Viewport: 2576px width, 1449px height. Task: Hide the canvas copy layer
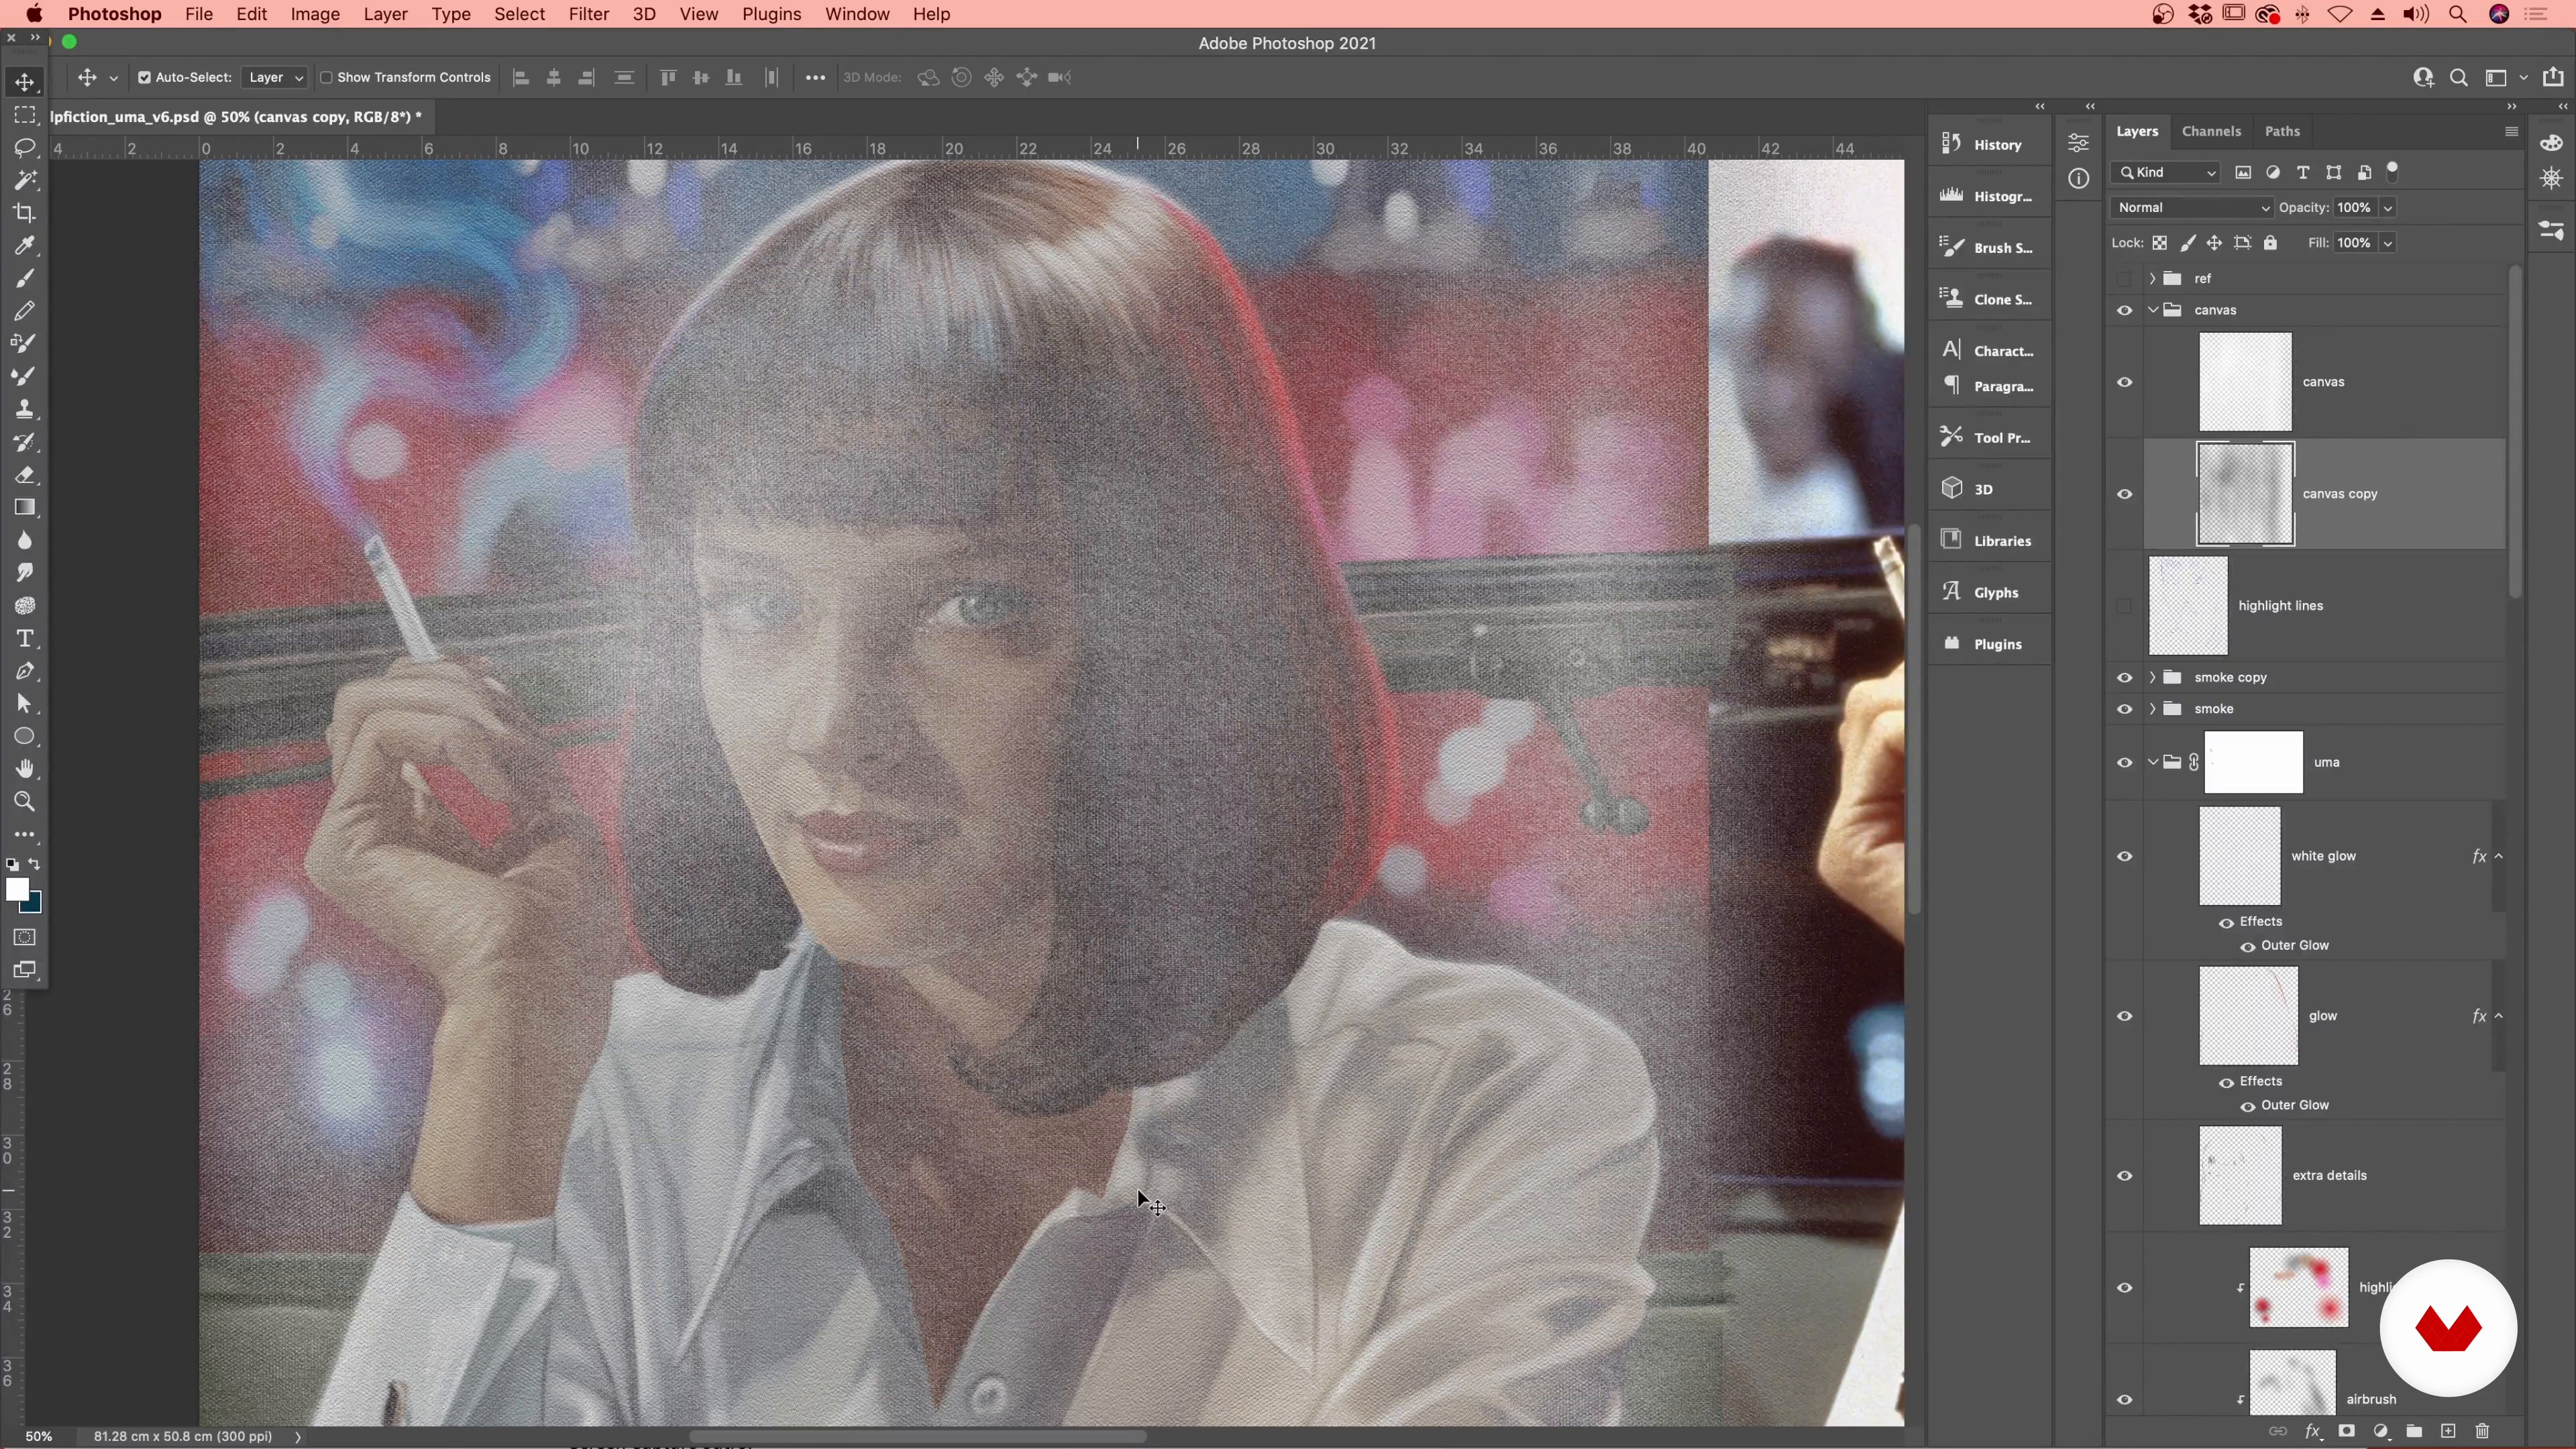coord(2125,494)
